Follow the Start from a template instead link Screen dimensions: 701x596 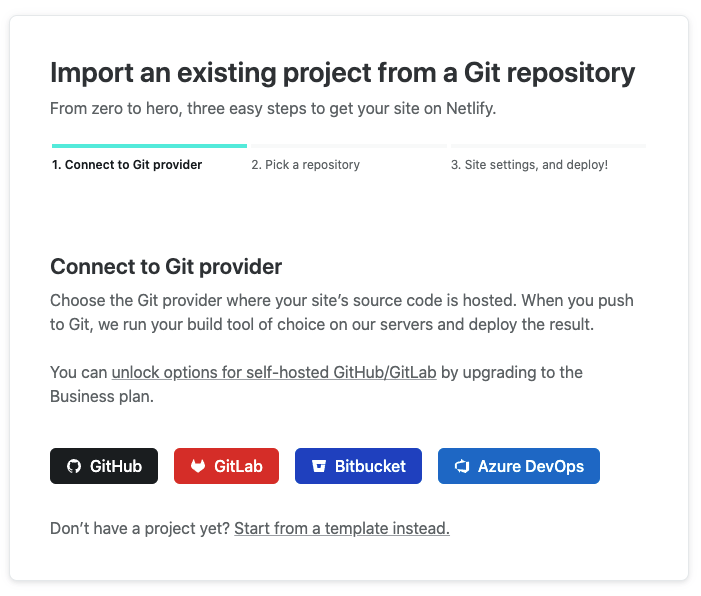coord(342,528)
